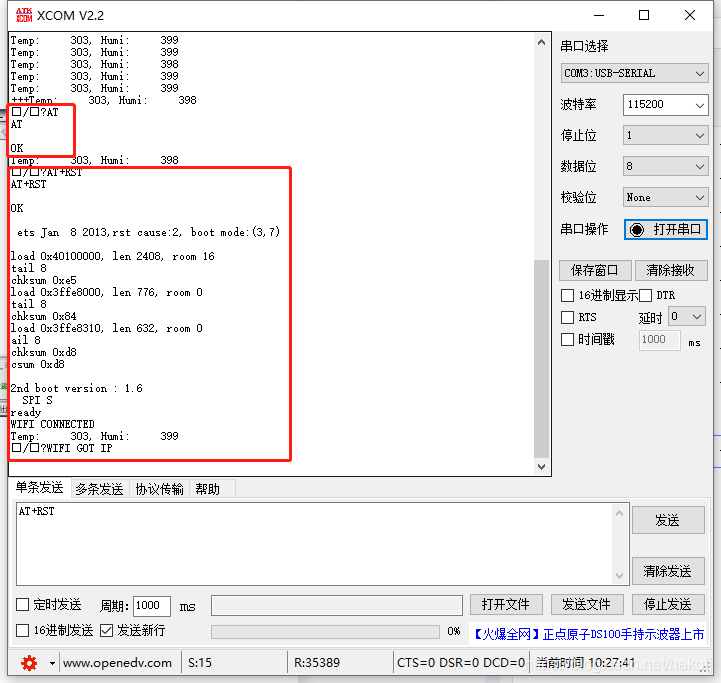Uncheck the 发送新行 send newline checkbox

[106, 630]
